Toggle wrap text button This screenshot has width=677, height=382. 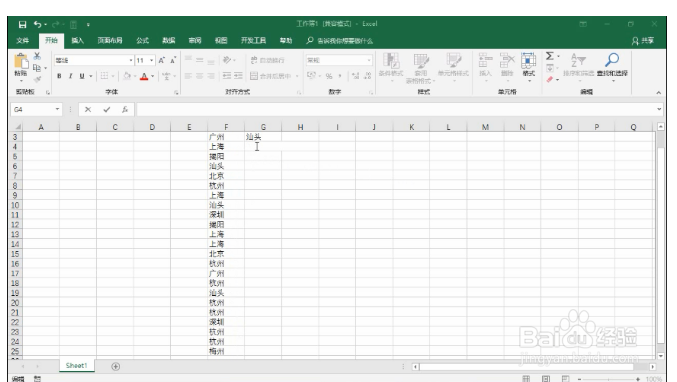click(267, 60)
